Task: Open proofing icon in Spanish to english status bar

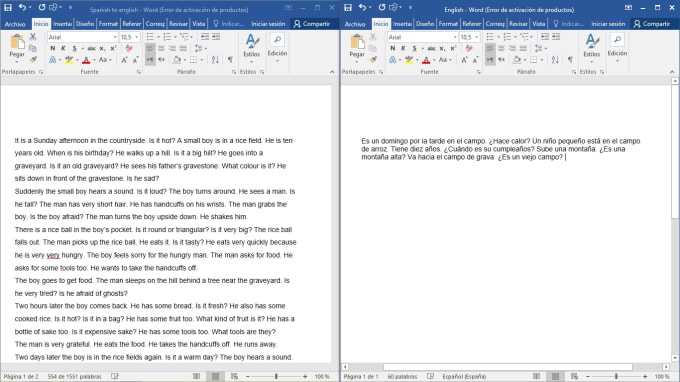Action: [x=115, y=376]
